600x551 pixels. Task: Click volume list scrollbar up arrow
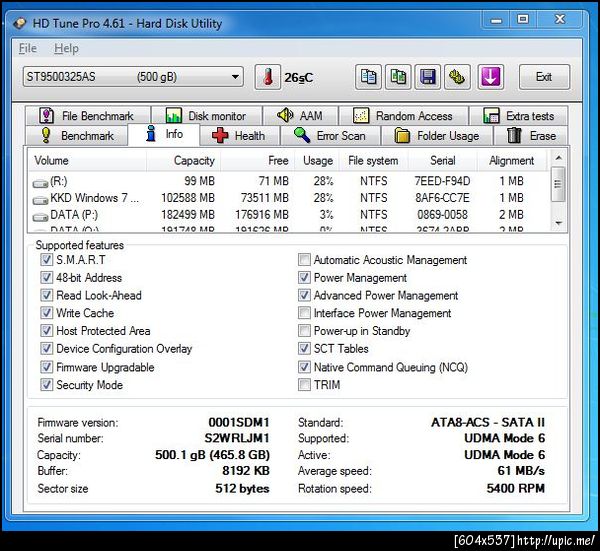[x=558, y=158]
